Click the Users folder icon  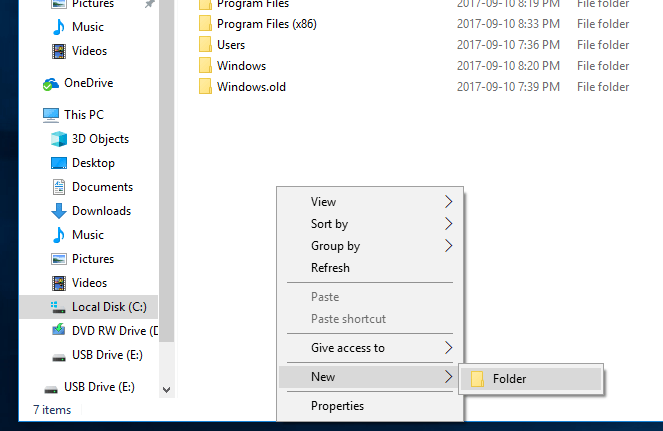(205, 44)
